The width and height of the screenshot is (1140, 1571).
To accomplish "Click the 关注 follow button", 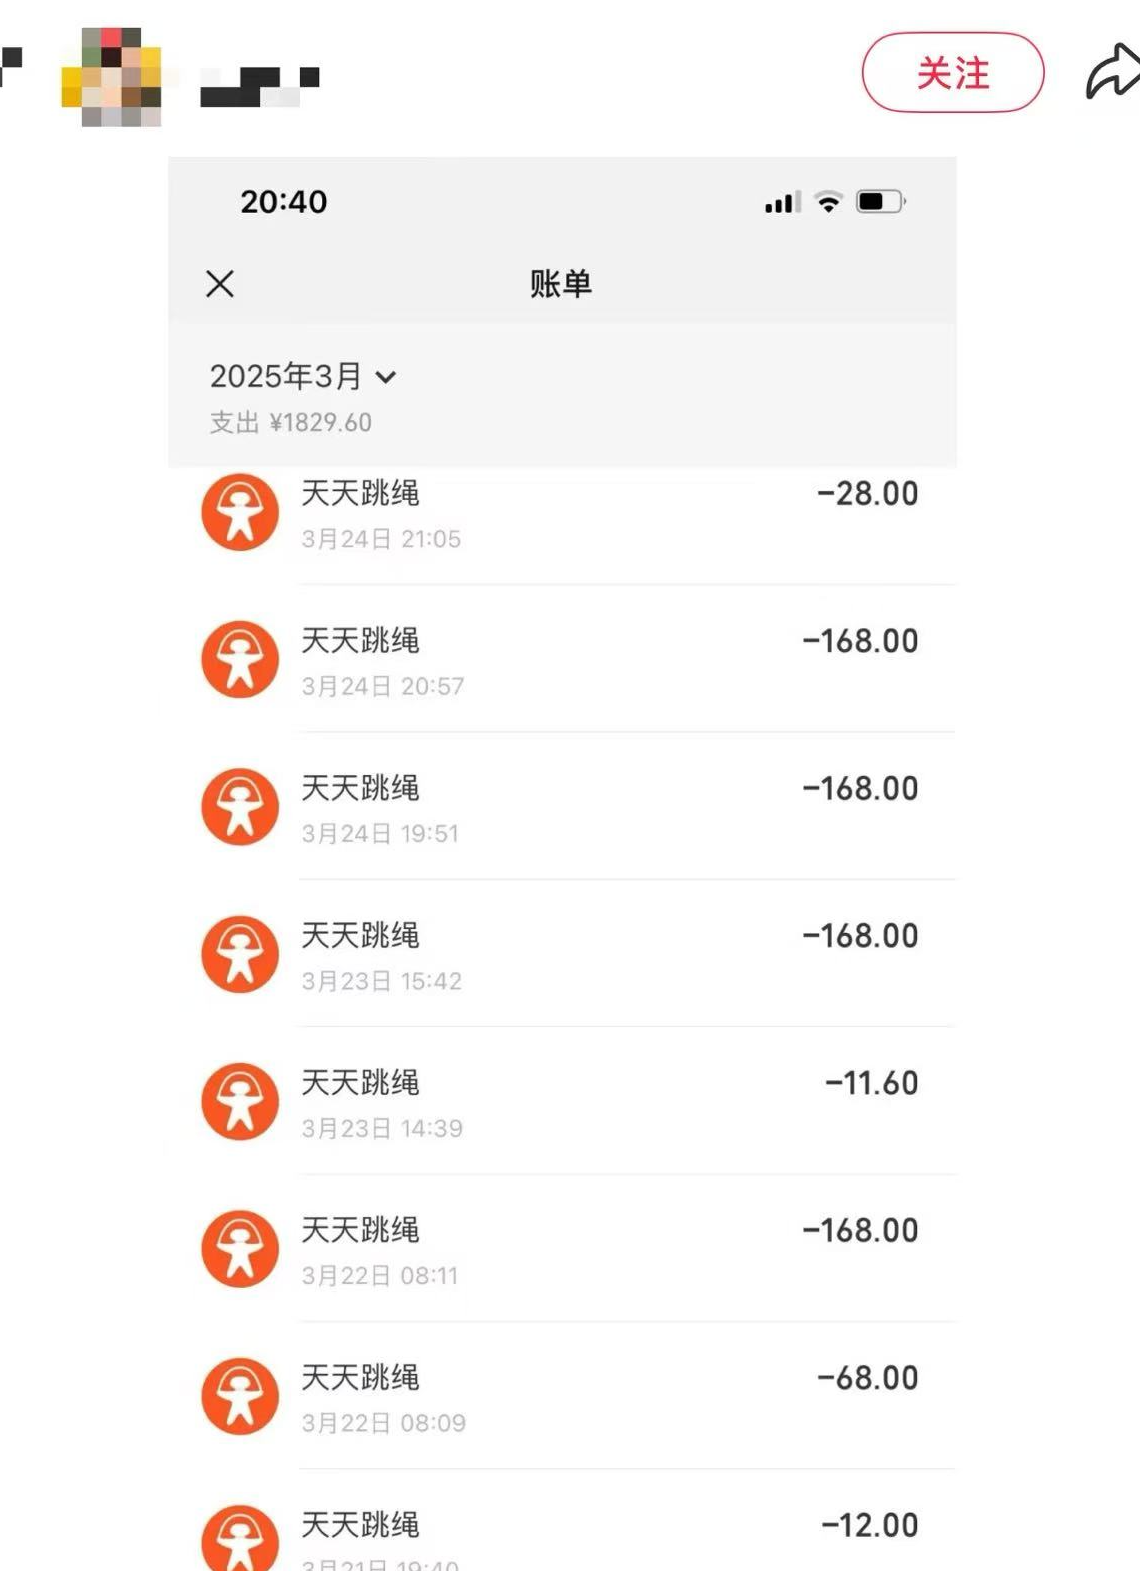I will [x=953, y=72].
